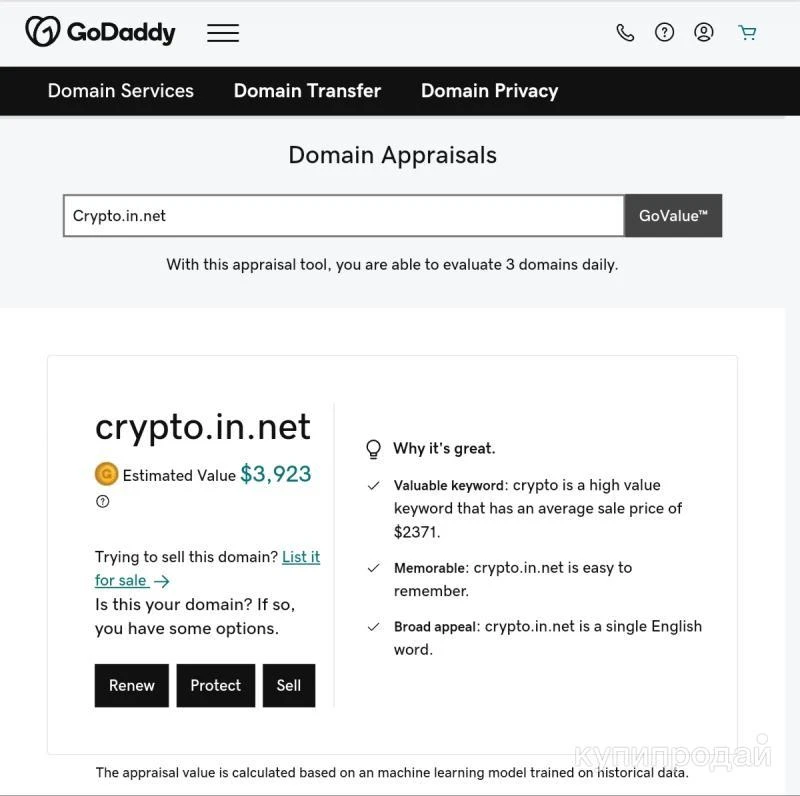Open the shopping cart

tap(747, 32)
